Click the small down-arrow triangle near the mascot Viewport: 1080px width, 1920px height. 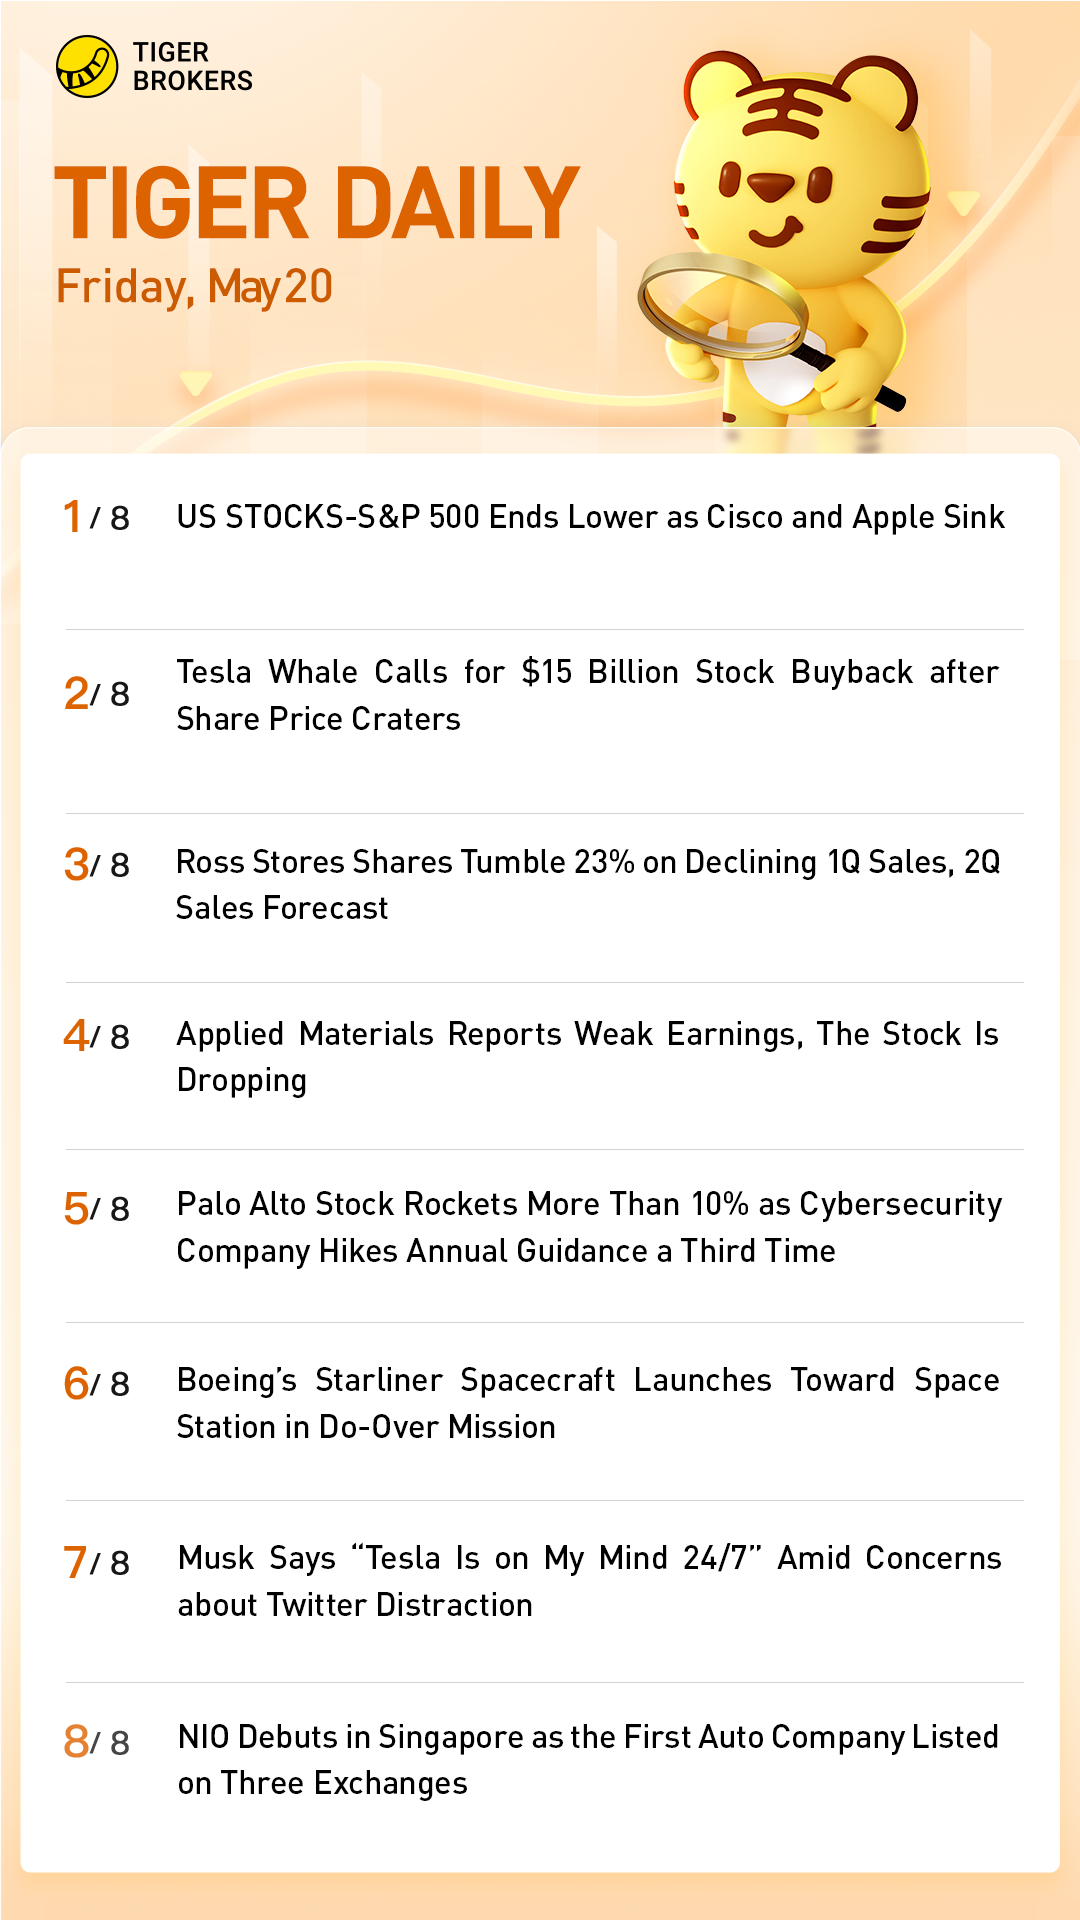click(963, 203)
